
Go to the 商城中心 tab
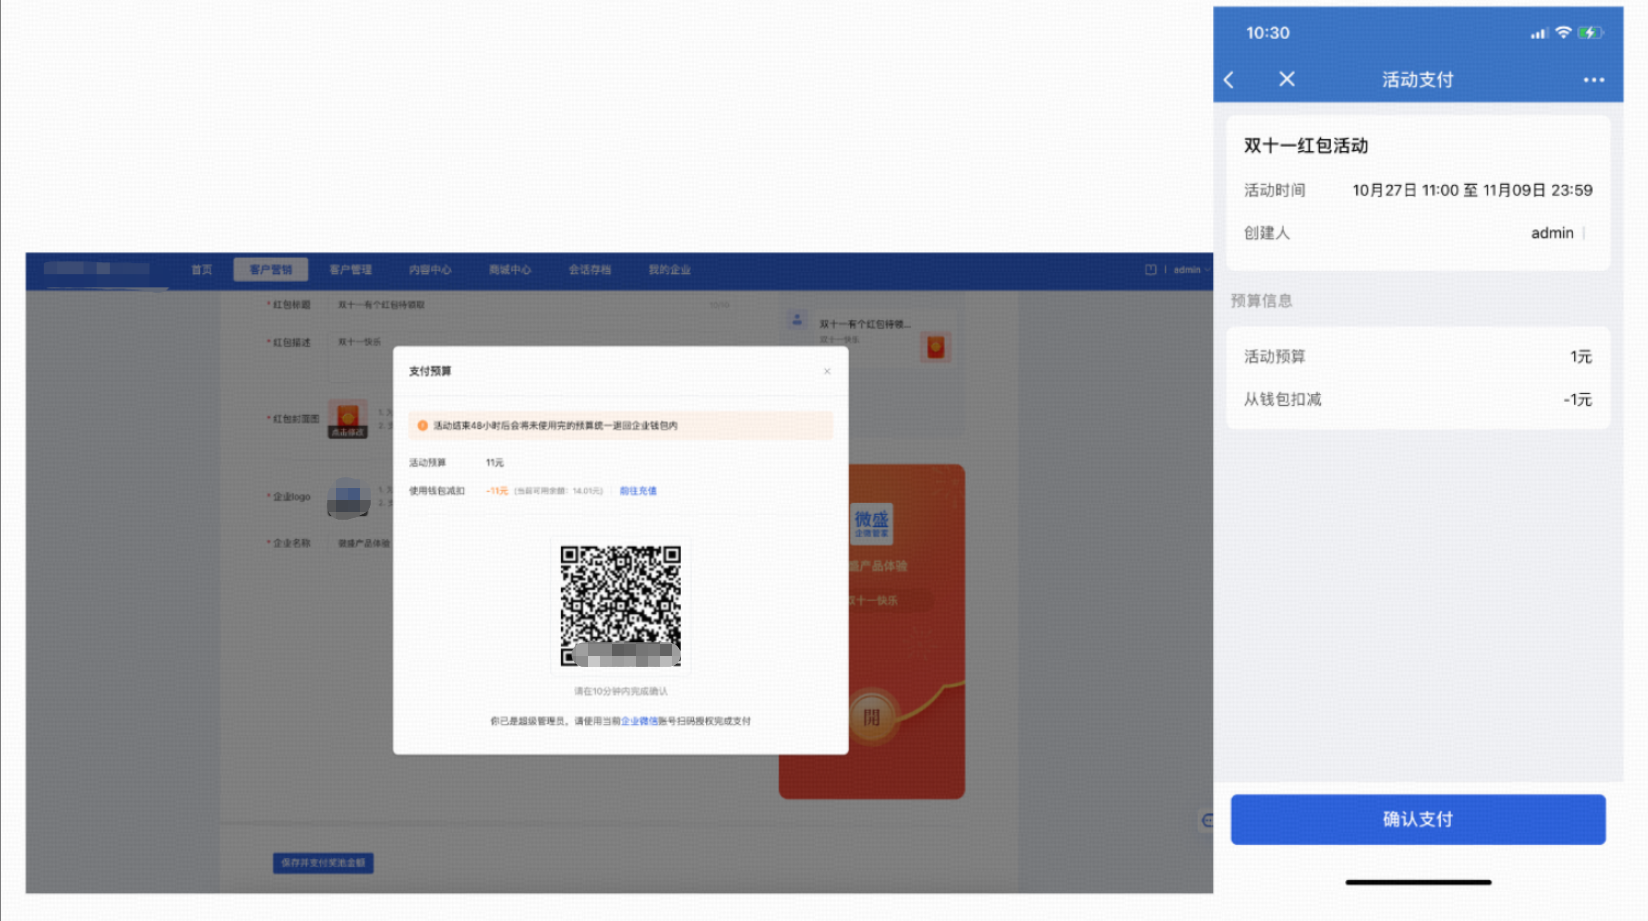point(510,270)
